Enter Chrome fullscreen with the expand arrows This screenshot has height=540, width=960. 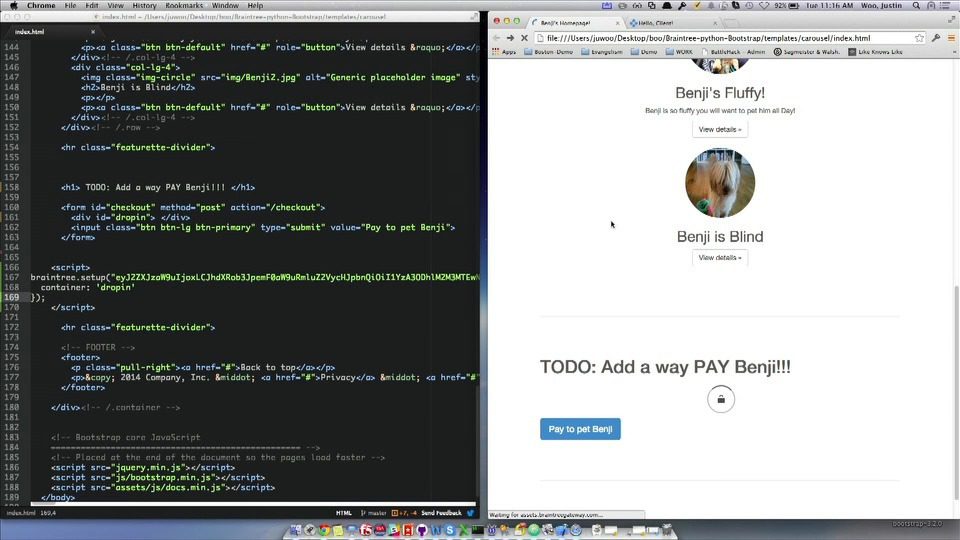point(951,19)
